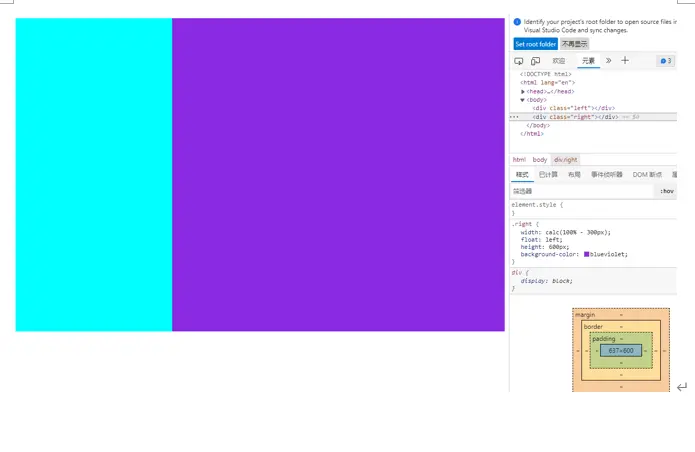The width and height of the screenshot is (695, 452).
Task: Select the body breadcrumb
Action: tap(540, 160)
